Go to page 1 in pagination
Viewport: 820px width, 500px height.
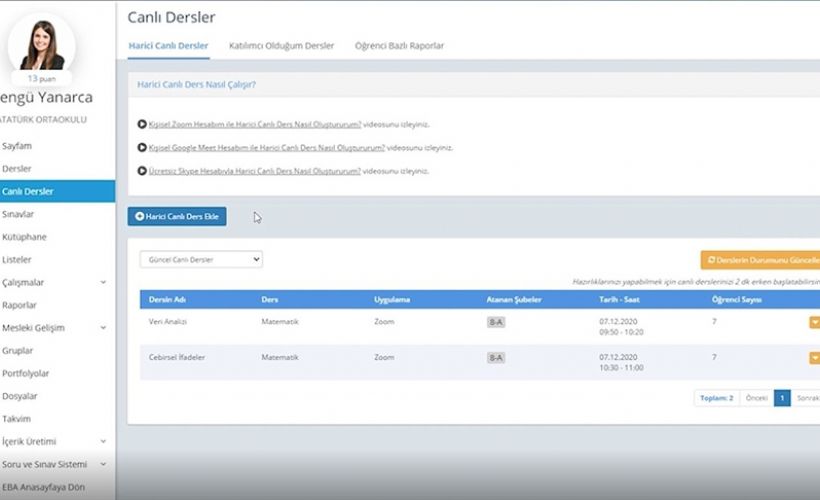pos(782,398)
